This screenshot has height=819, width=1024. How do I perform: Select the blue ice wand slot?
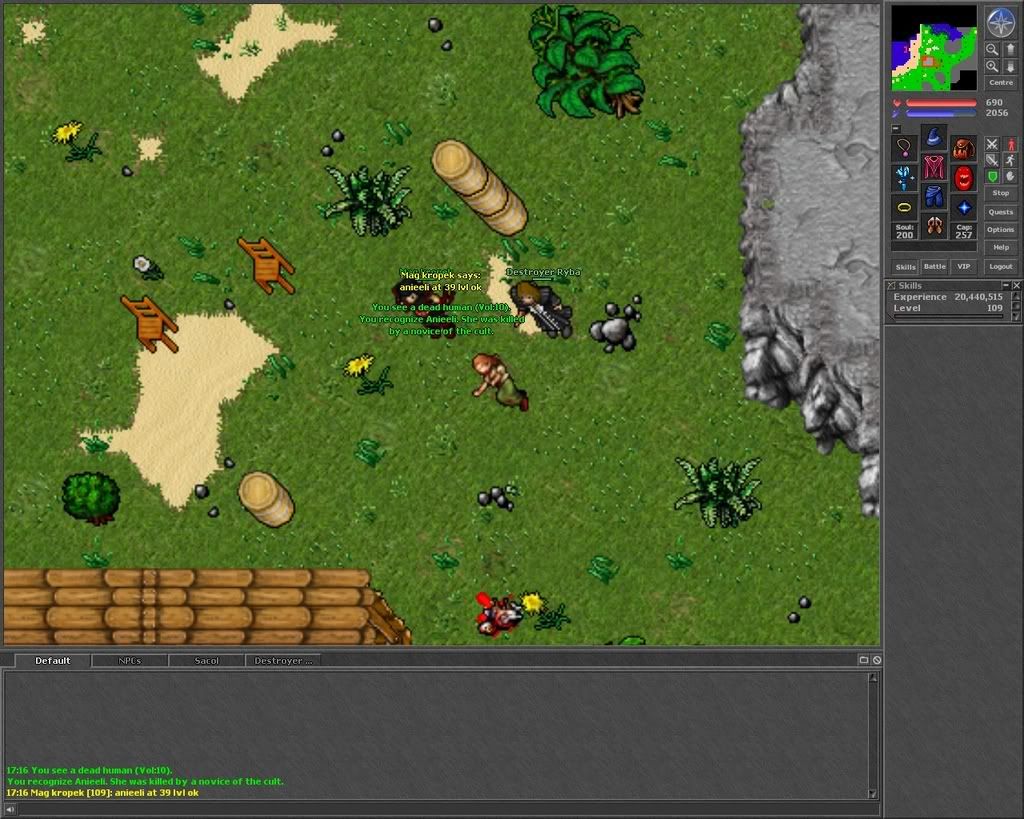click(x=904, y=178)
